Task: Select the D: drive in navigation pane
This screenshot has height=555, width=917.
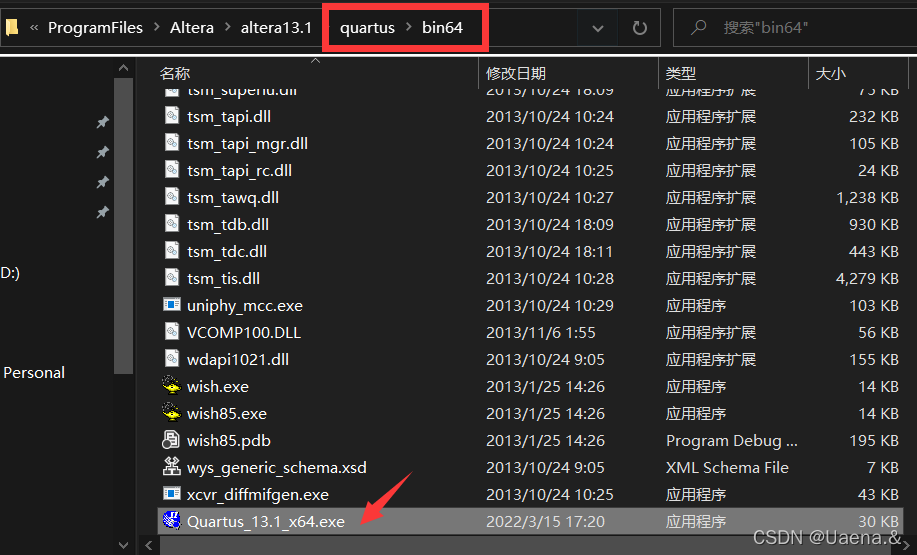Action: click(10, 273)
